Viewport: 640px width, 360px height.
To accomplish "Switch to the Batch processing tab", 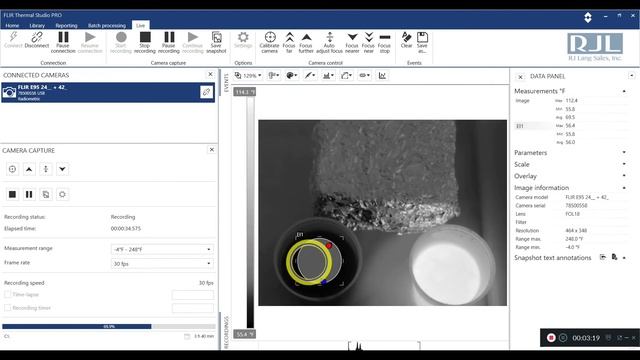I will [x=107, y=25].
